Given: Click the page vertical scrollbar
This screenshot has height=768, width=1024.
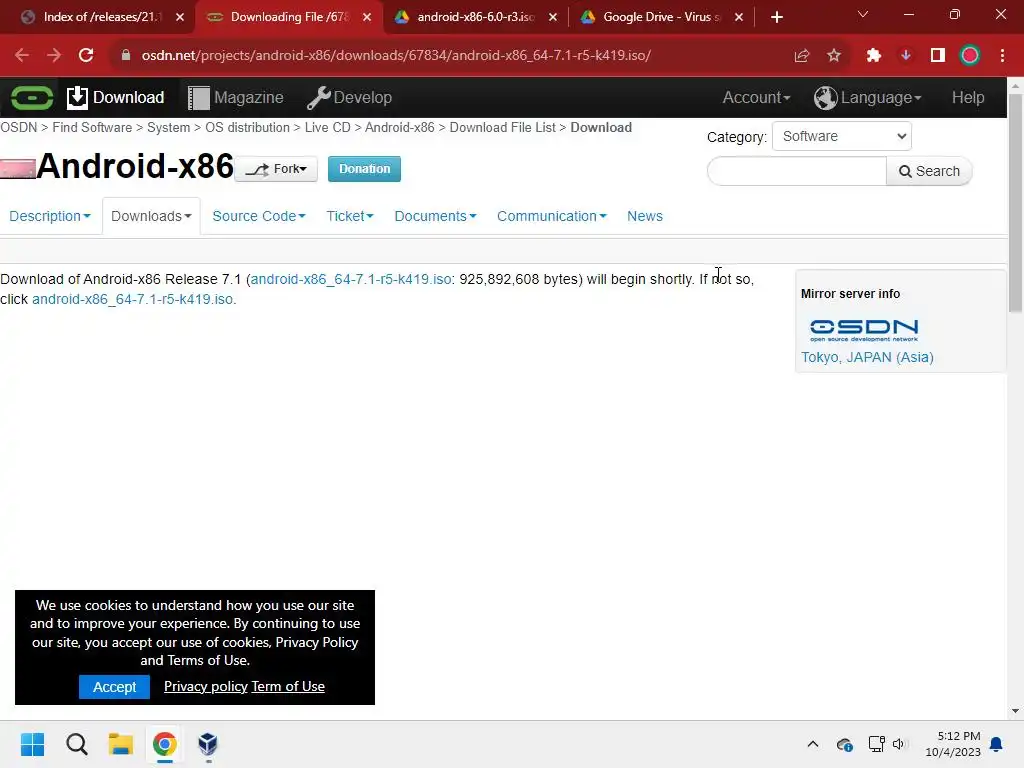Looking at the screenshot, I should coord(1016,203).
